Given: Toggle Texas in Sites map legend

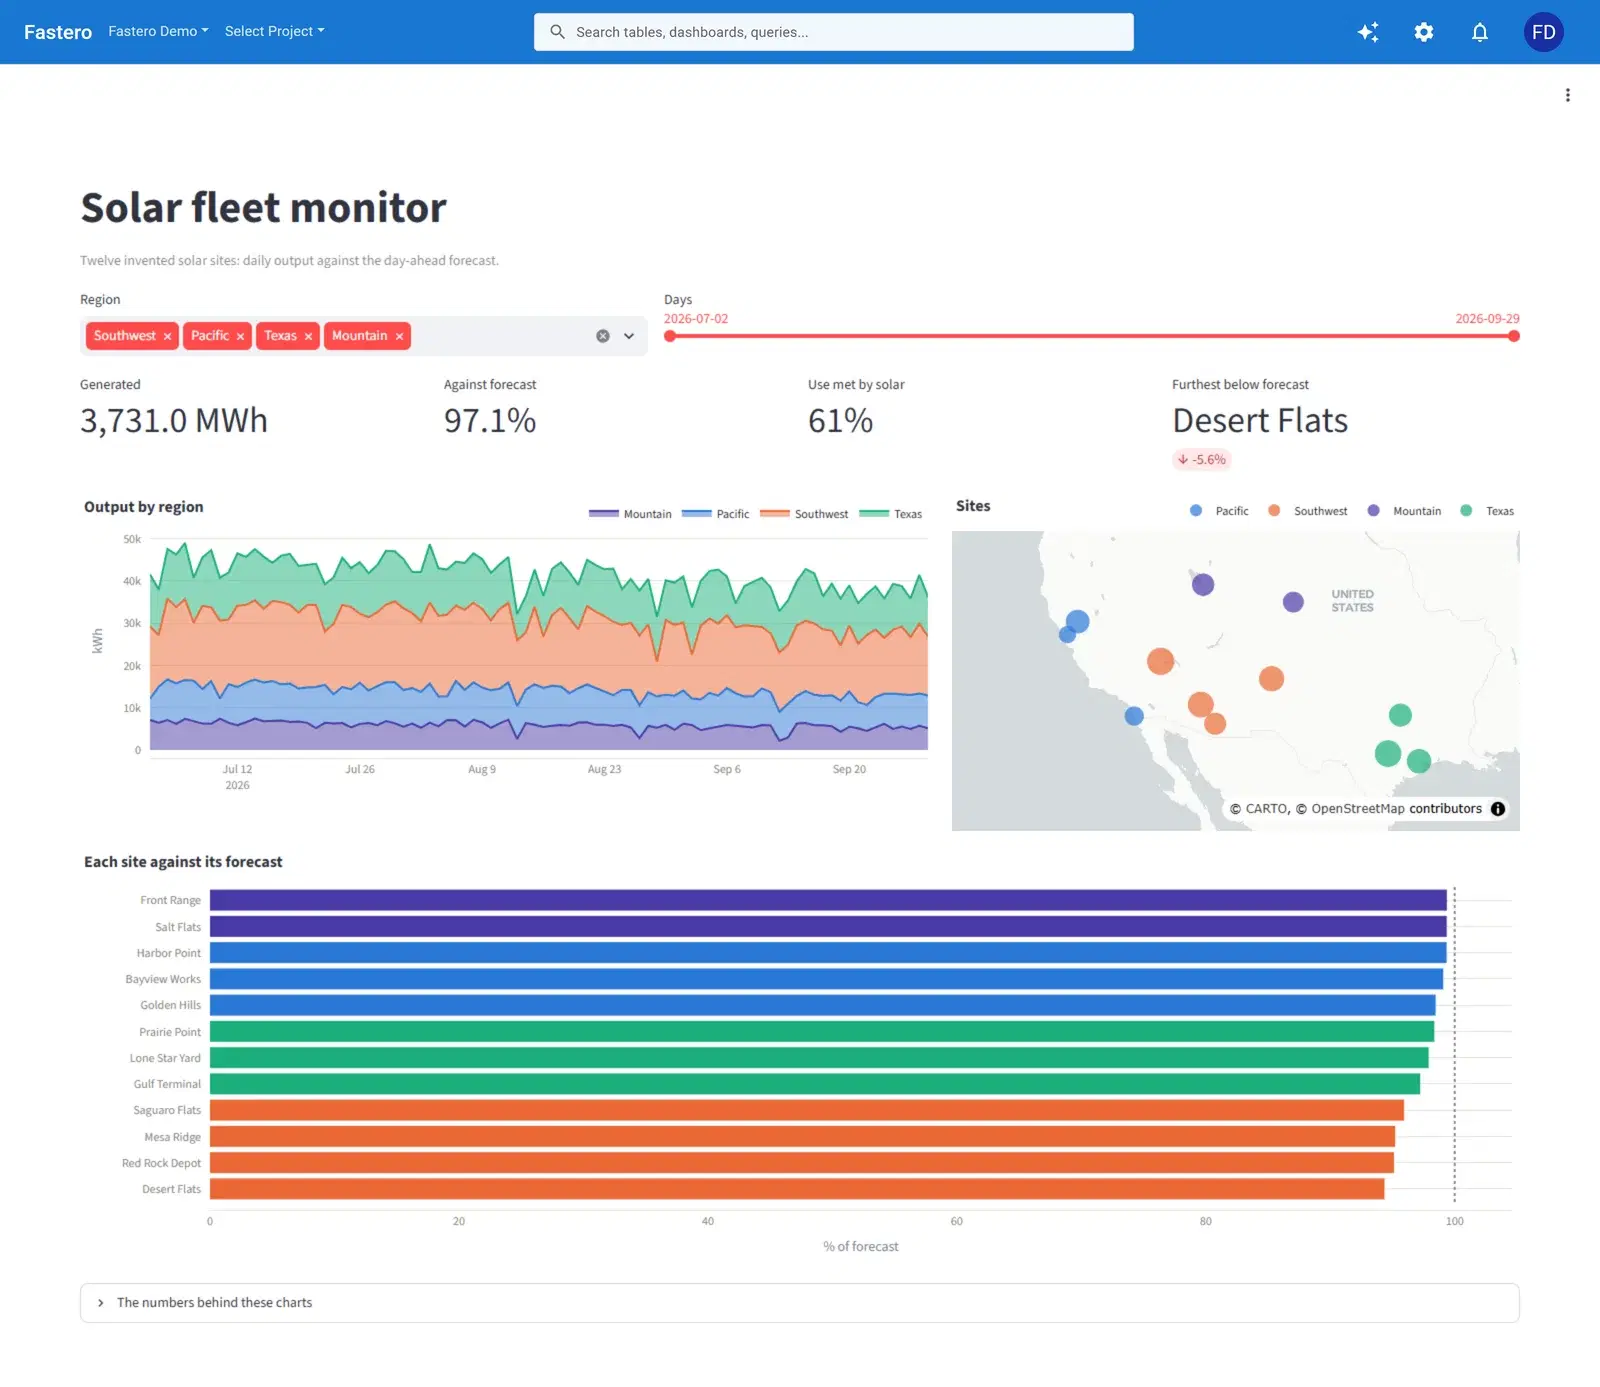Looking at the screenshot, I should pos(1487,511).
